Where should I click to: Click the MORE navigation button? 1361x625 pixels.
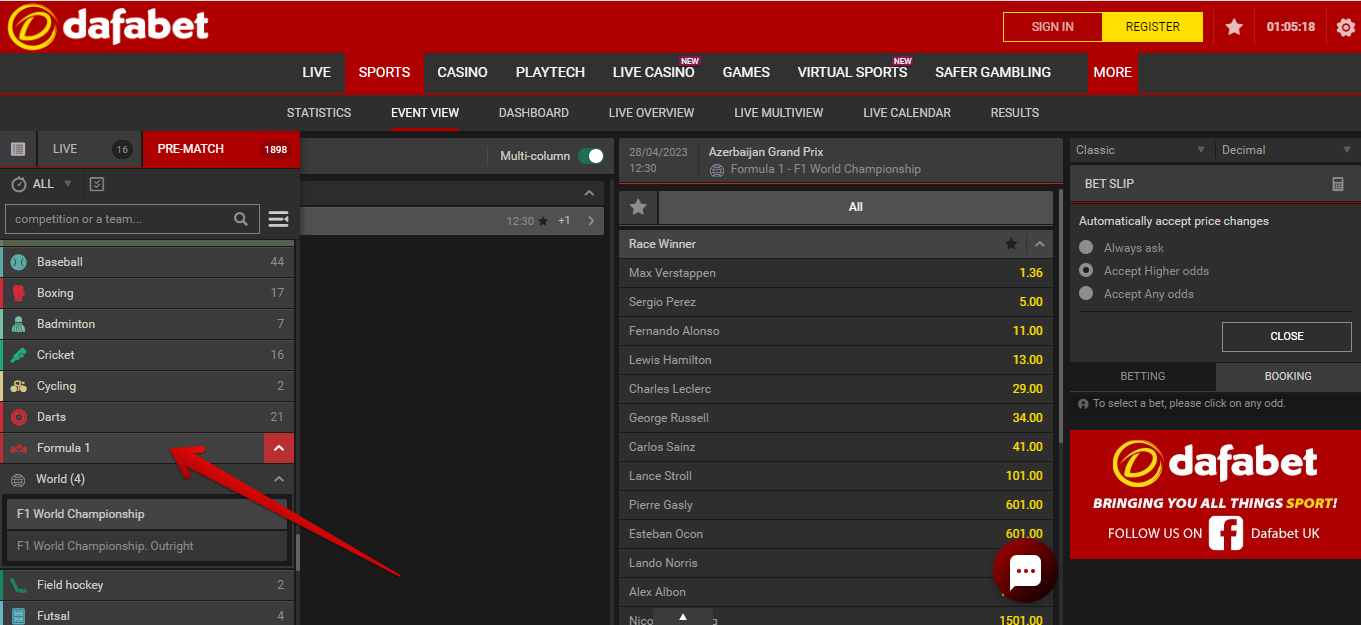[1113, 73]
